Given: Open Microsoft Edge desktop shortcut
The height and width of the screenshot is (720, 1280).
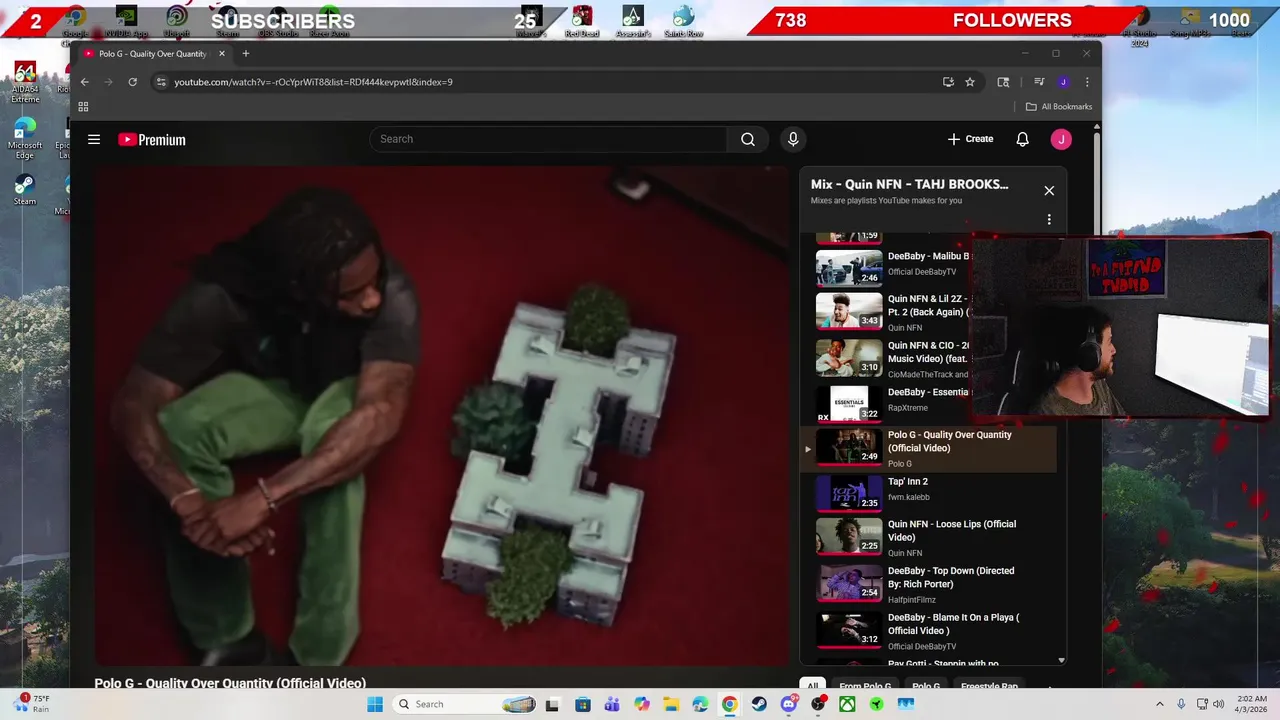Looking at the screenshot, I should pyautogui.click(x=25, y=138).
